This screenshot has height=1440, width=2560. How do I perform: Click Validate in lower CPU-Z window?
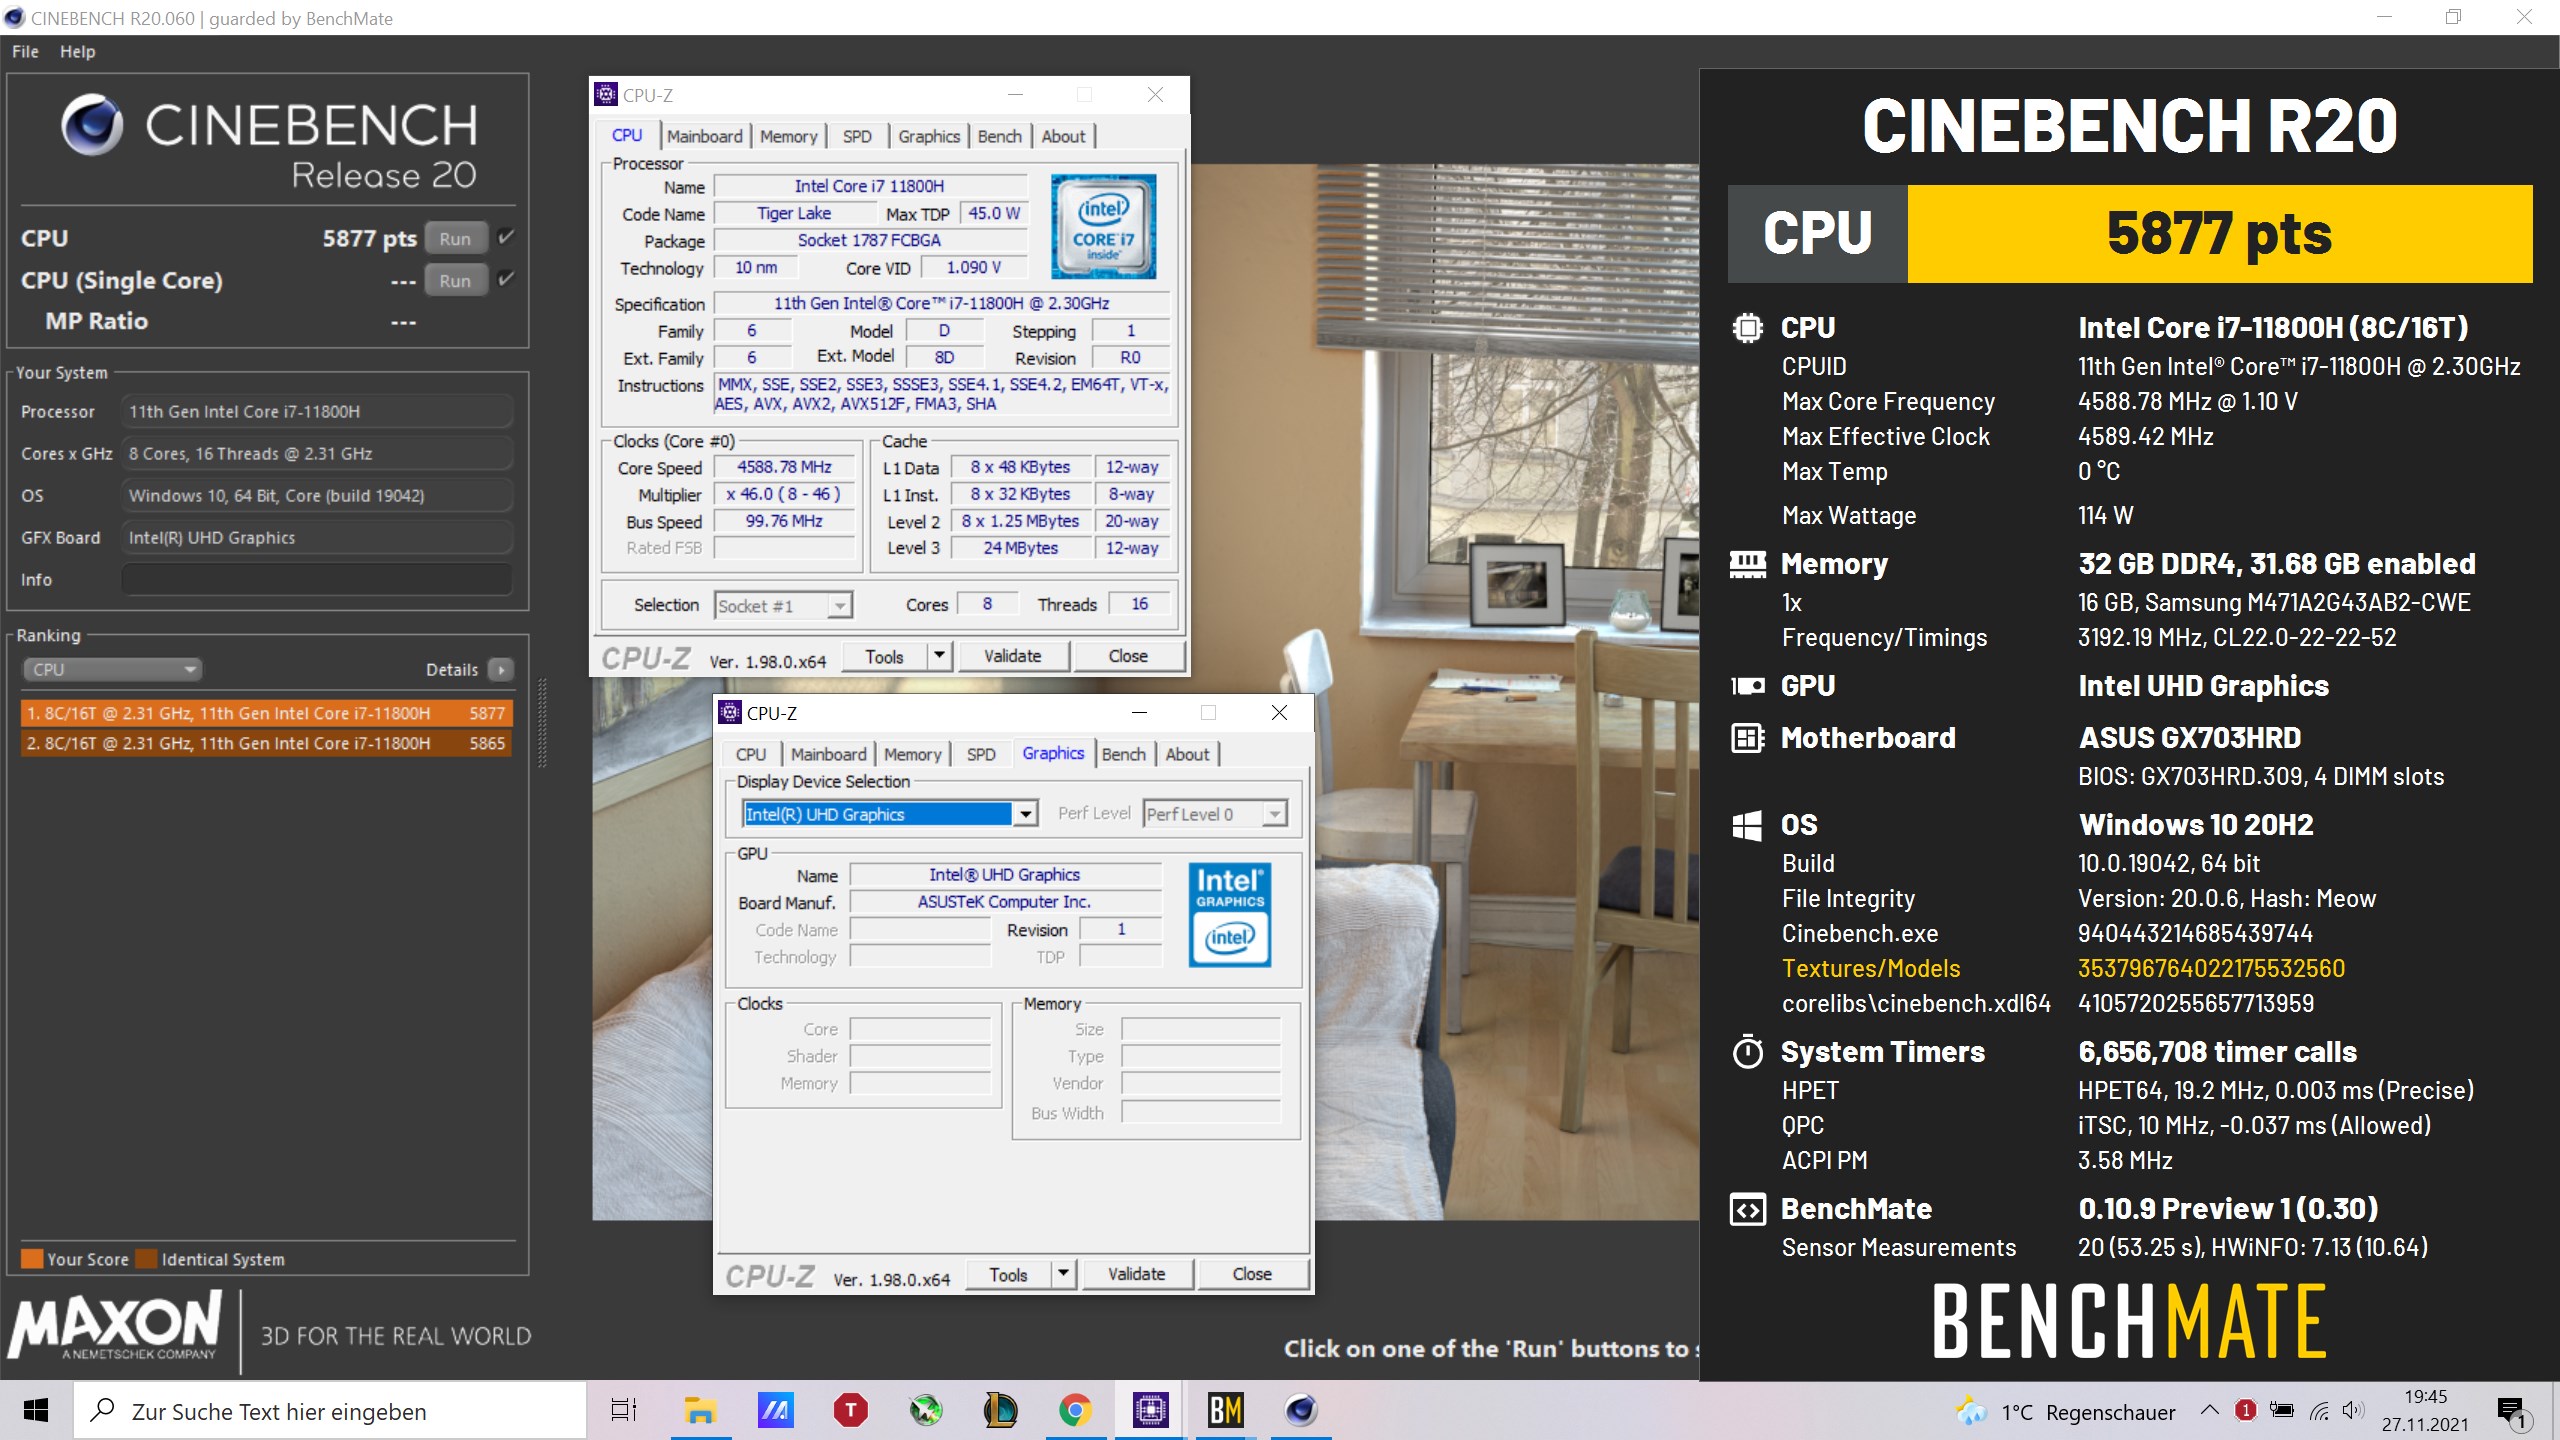click(x=1136, y=1274)
